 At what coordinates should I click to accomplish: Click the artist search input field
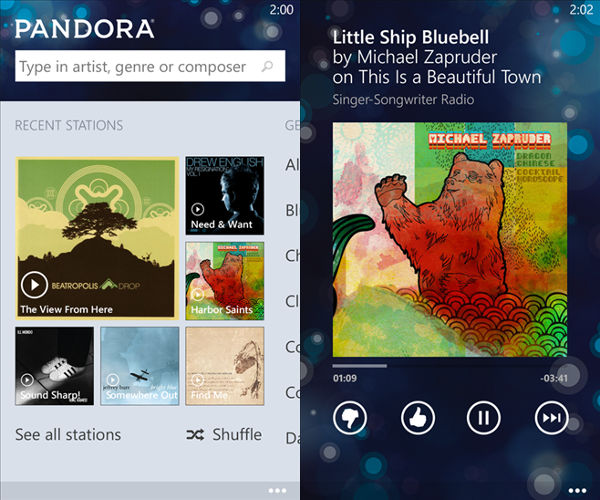coord(150,66)
